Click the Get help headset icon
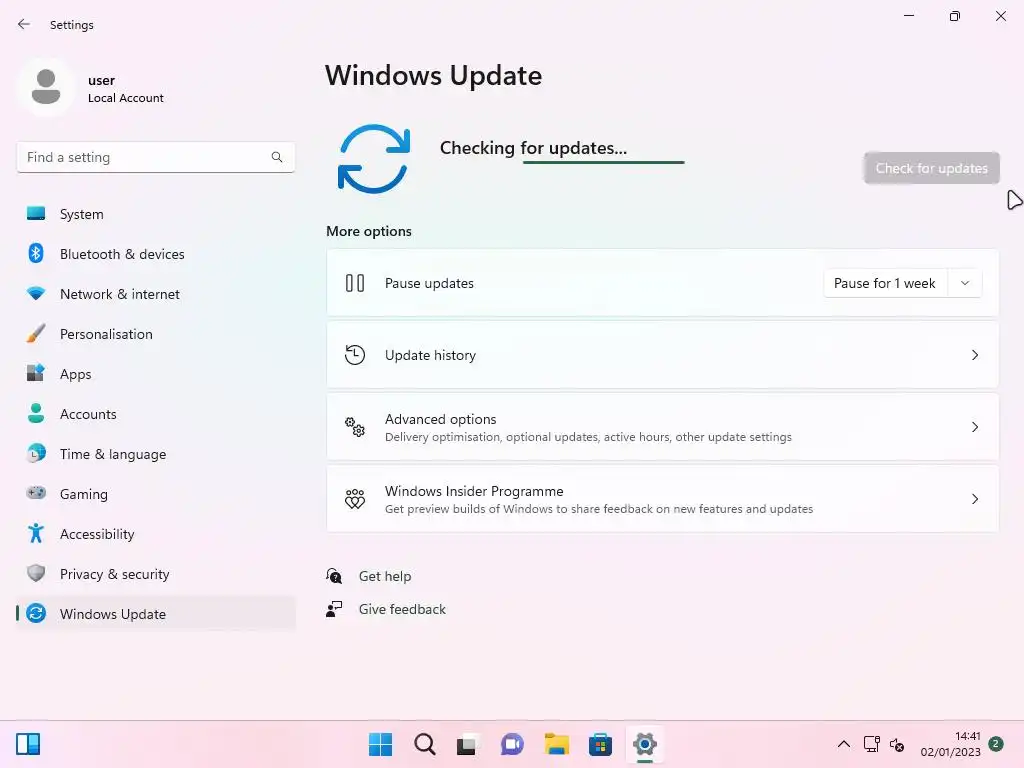Screen dimensions: 1024x768 tap(334, 575)
